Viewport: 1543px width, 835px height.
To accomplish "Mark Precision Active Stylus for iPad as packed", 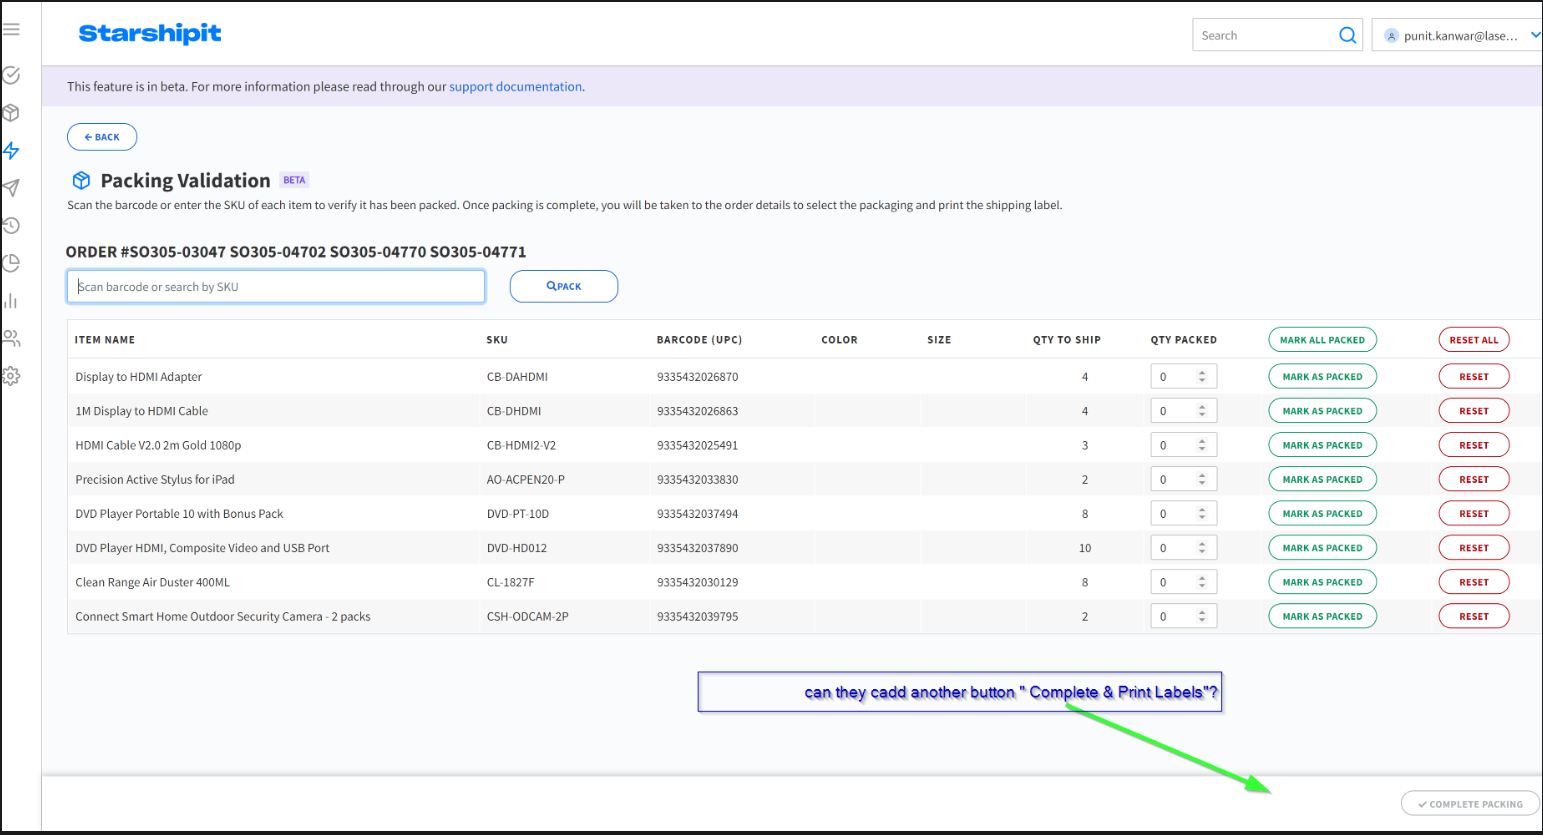I will coord(1322,479).
